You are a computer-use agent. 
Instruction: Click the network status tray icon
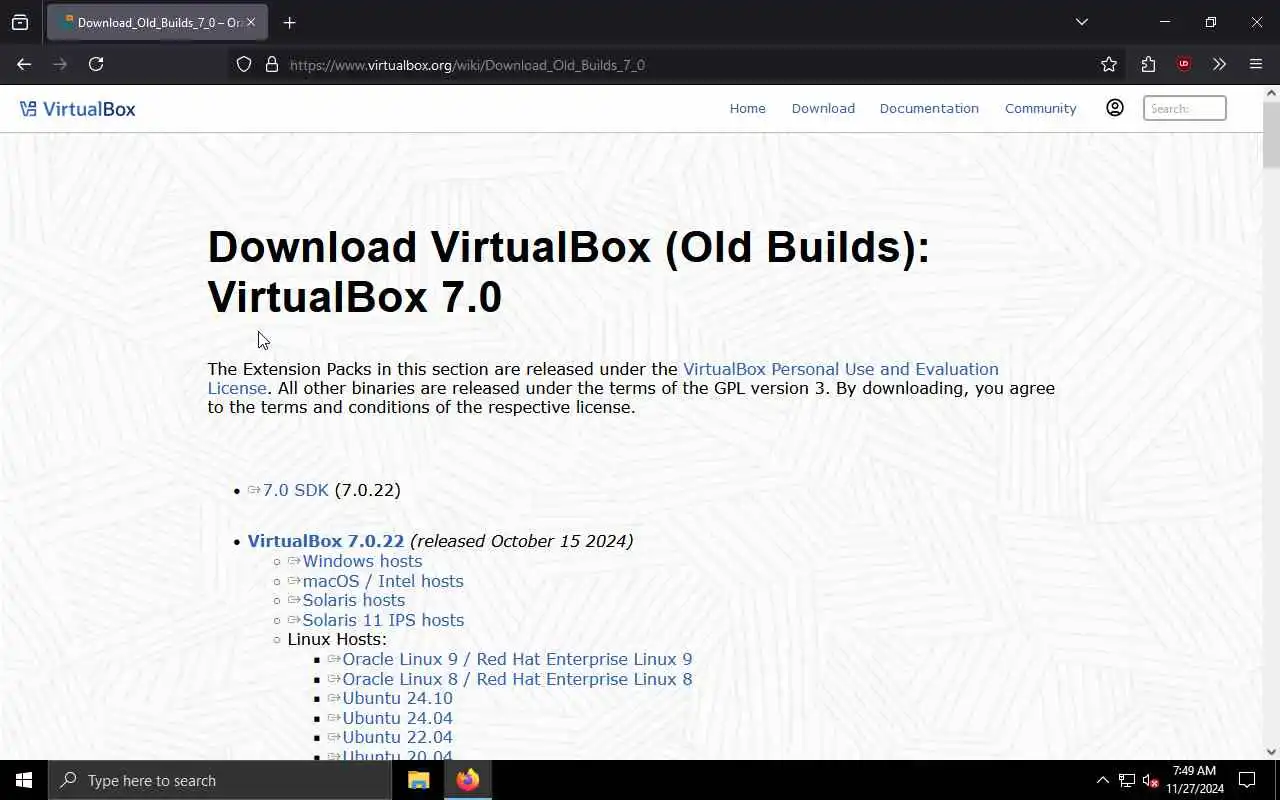[x=1126, y=780]
